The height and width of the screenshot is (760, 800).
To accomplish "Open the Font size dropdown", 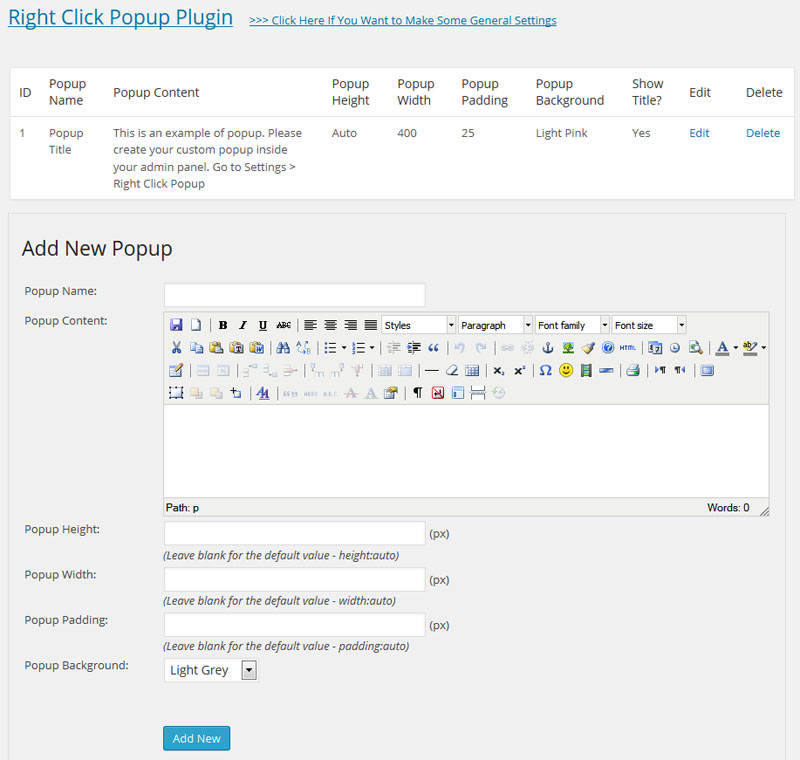I will 648,325.
